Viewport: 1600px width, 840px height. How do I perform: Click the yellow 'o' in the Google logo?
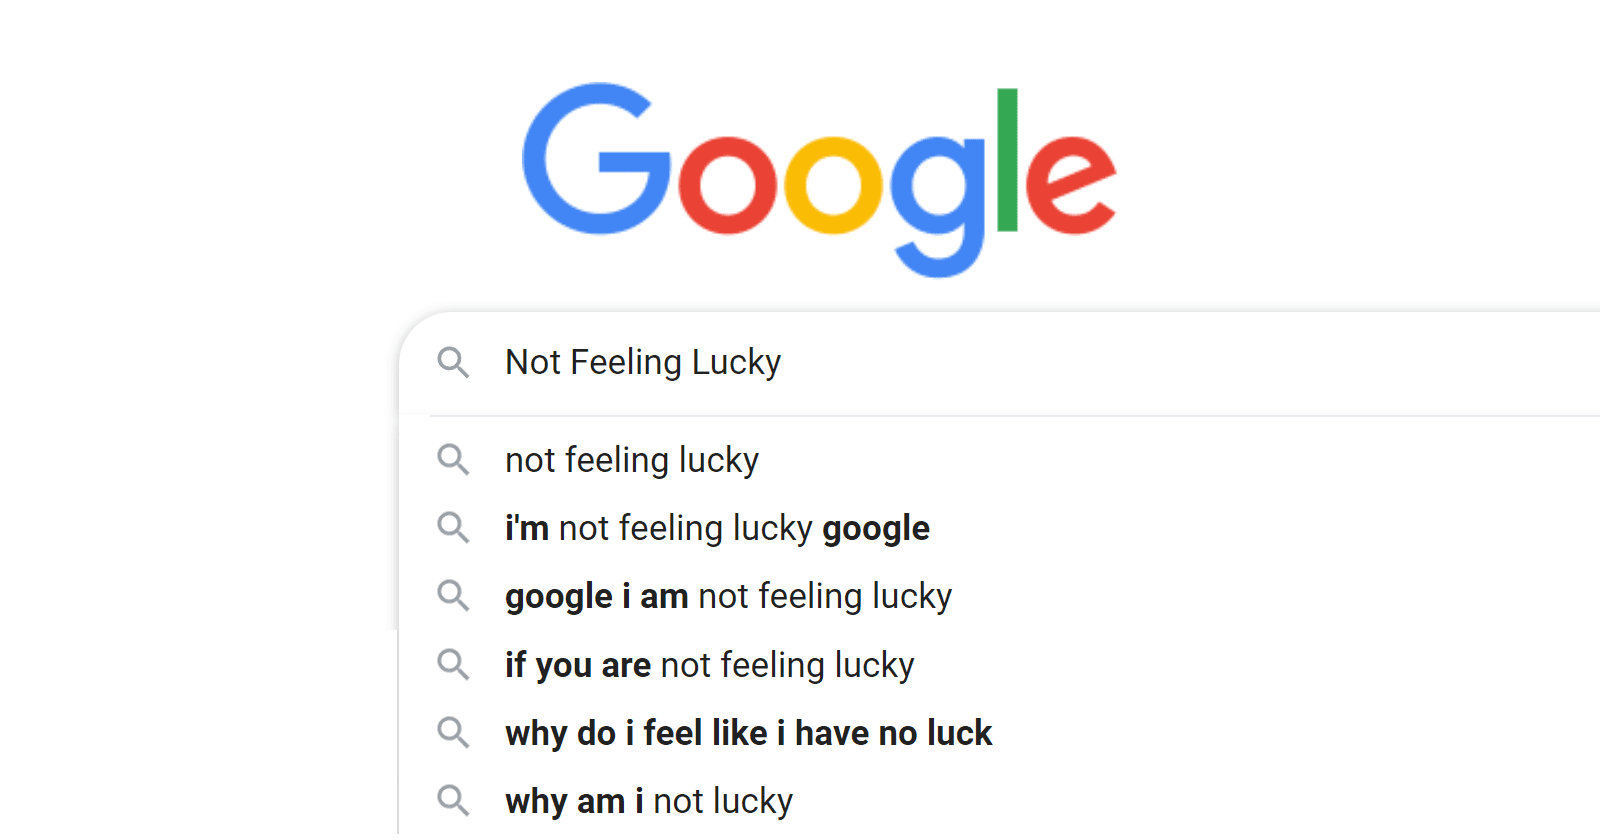[833, 185]
